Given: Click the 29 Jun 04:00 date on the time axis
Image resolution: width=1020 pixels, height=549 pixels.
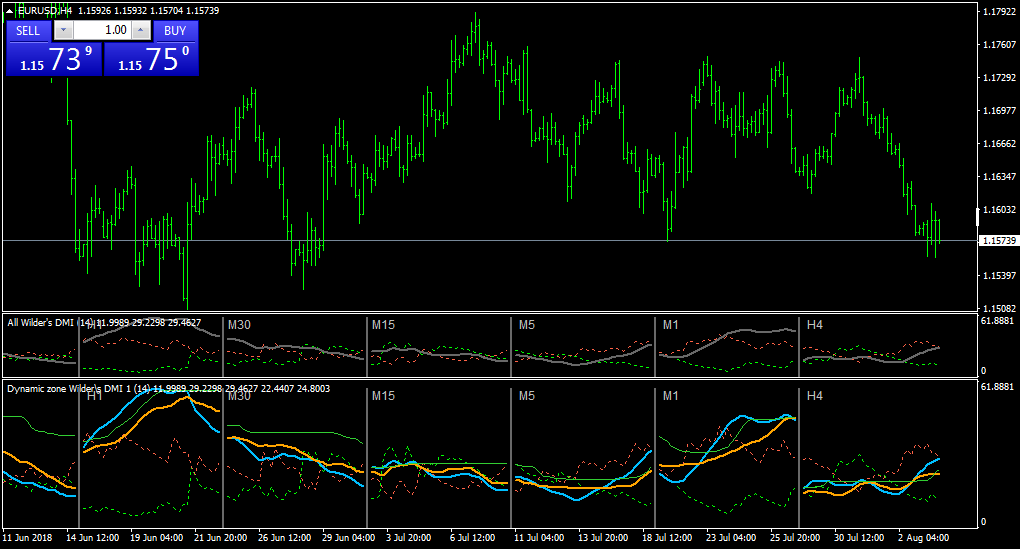Looking at the screenshot, I should click(349, 538).
